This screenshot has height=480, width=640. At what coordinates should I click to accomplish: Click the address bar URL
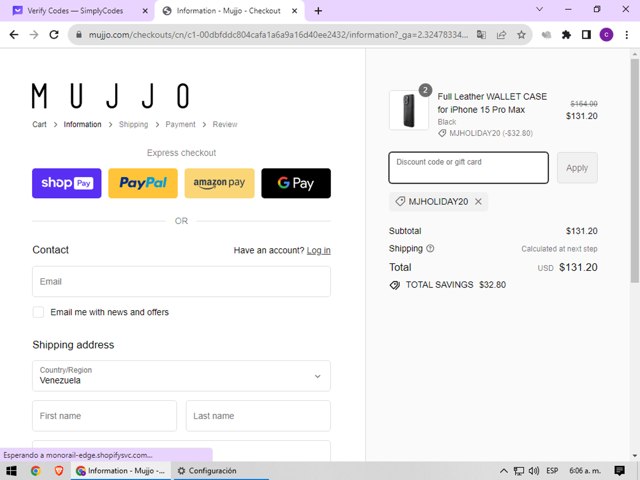coord(278,35)
